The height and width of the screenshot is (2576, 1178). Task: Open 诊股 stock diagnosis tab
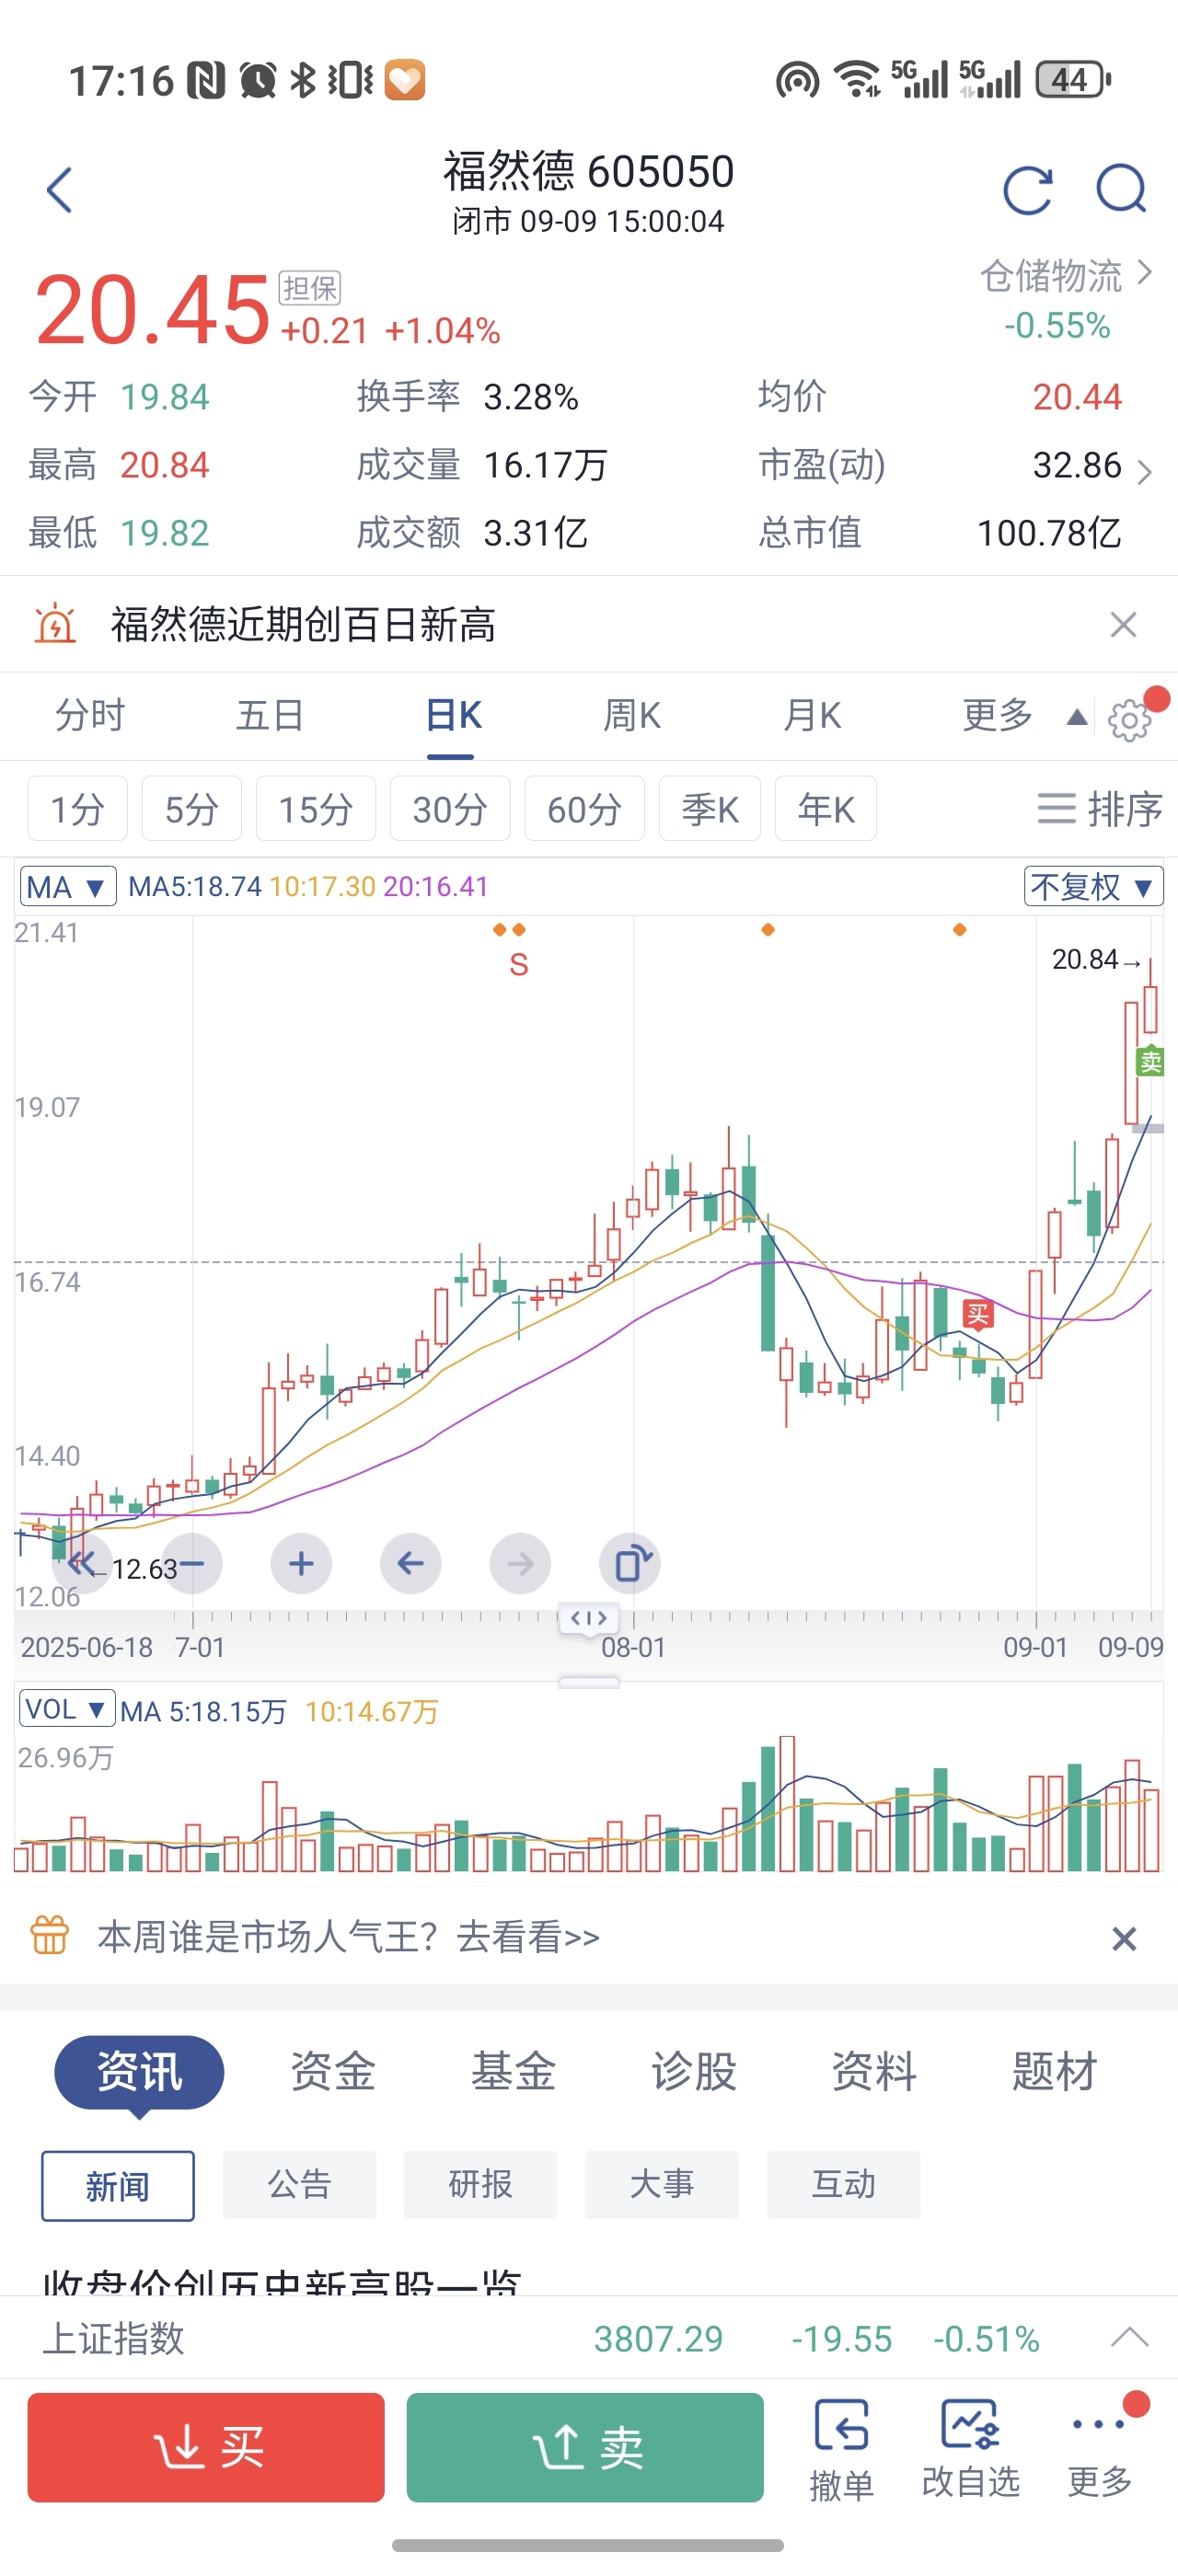coord(694,2072)
